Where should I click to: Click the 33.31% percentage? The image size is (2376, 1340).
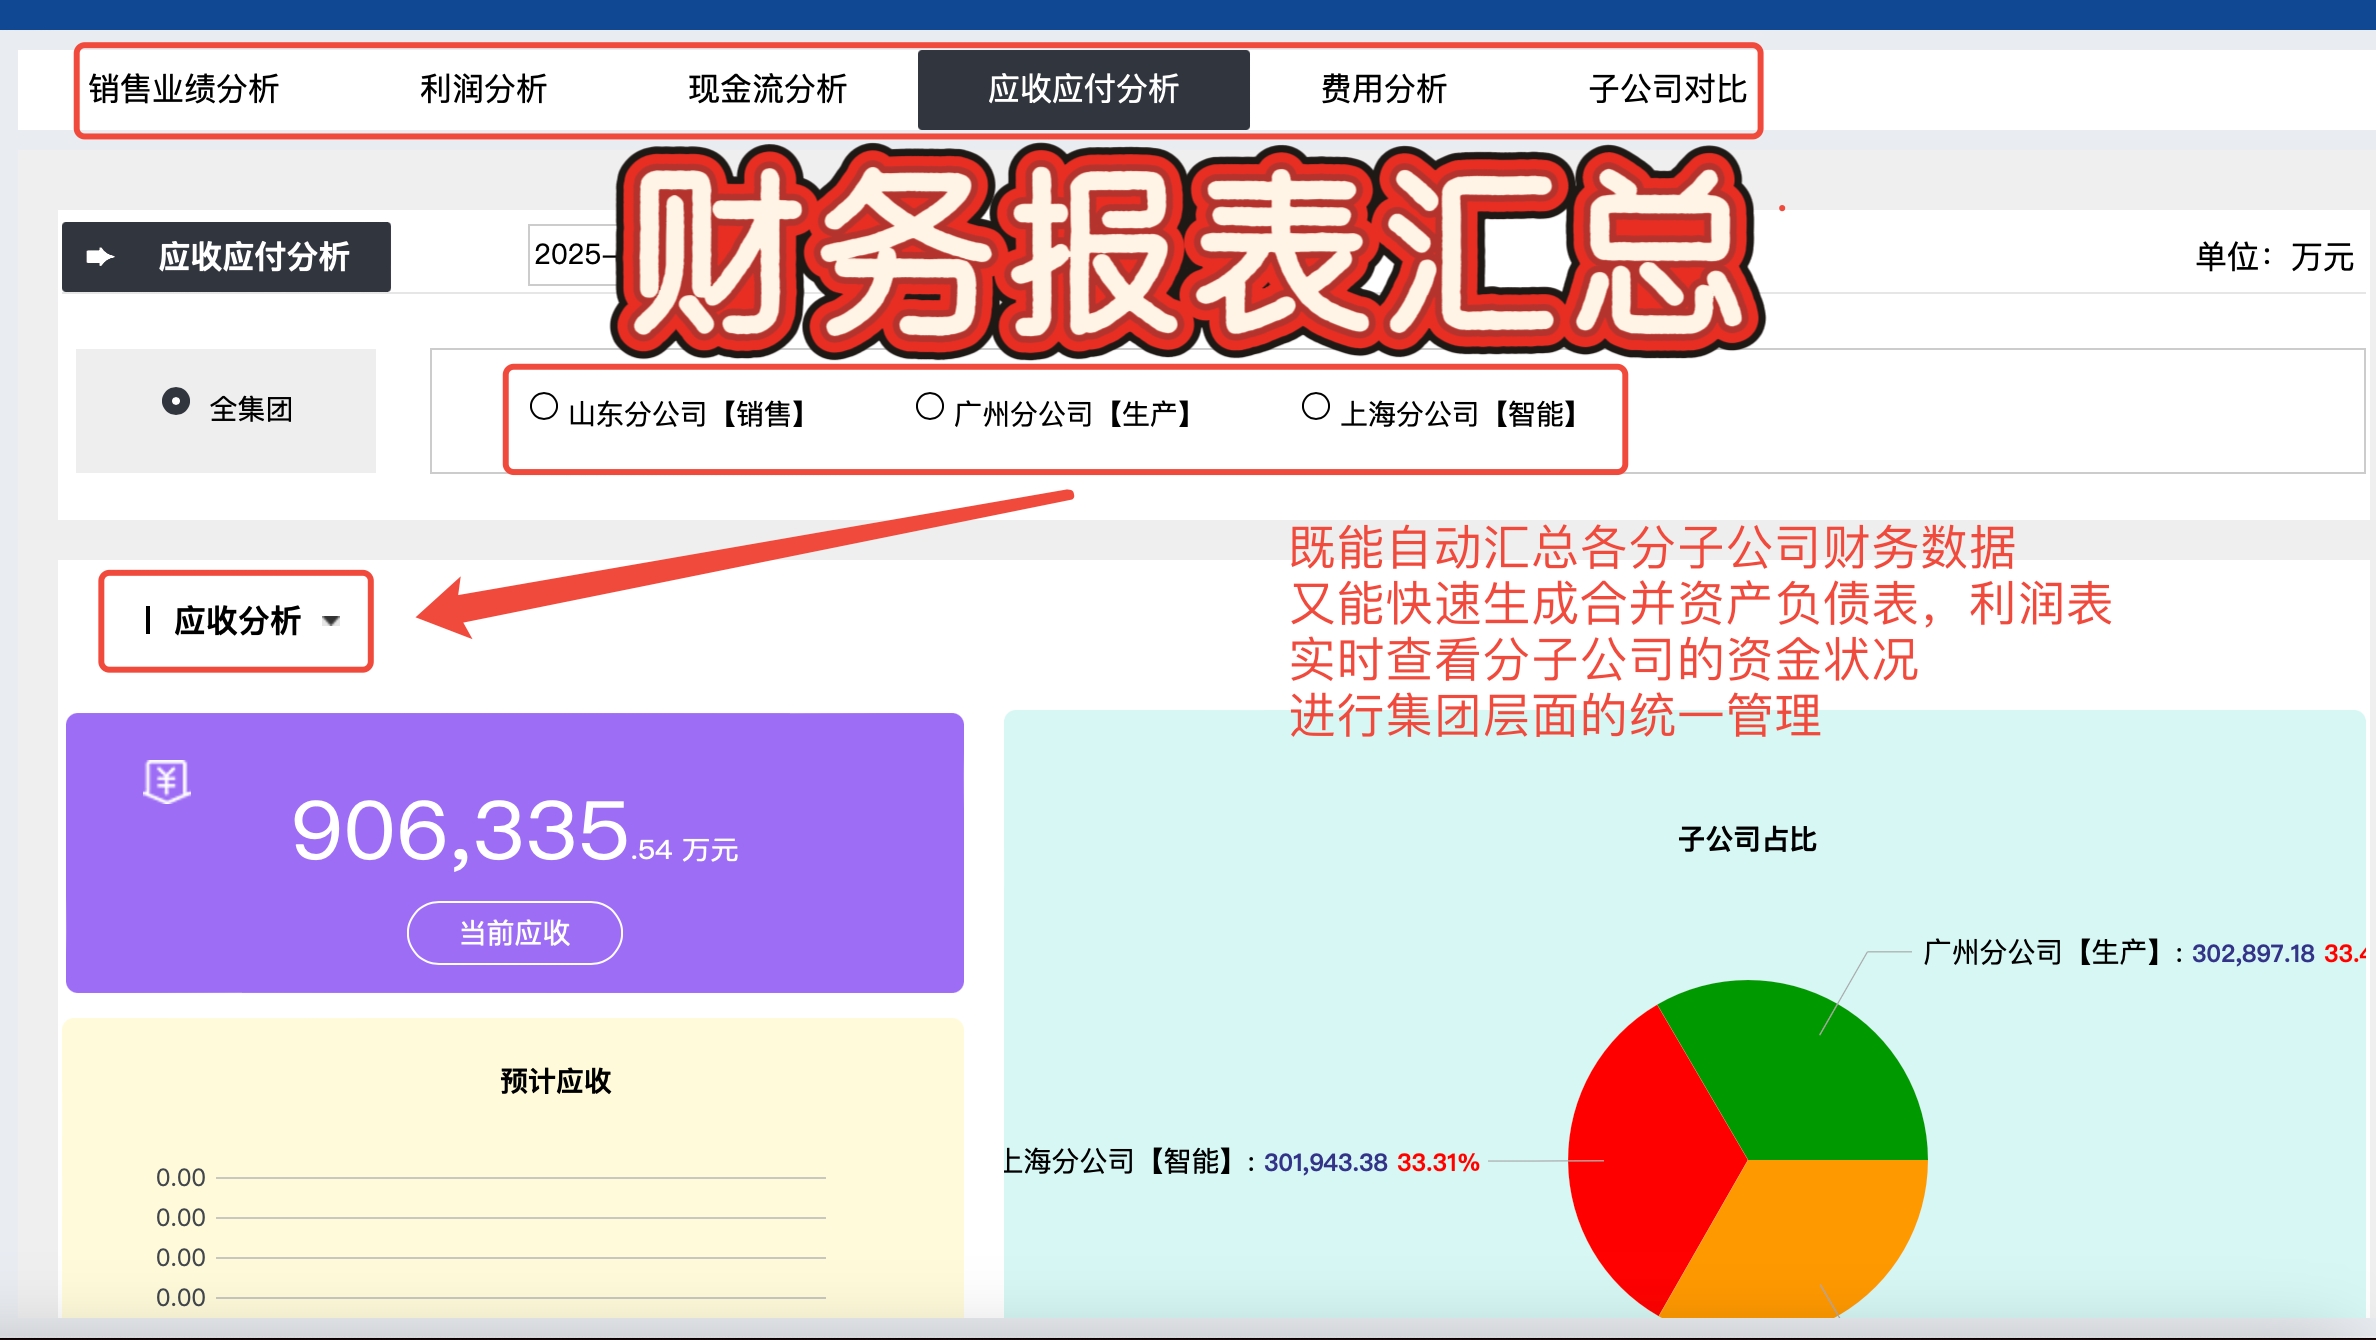1437,1163
